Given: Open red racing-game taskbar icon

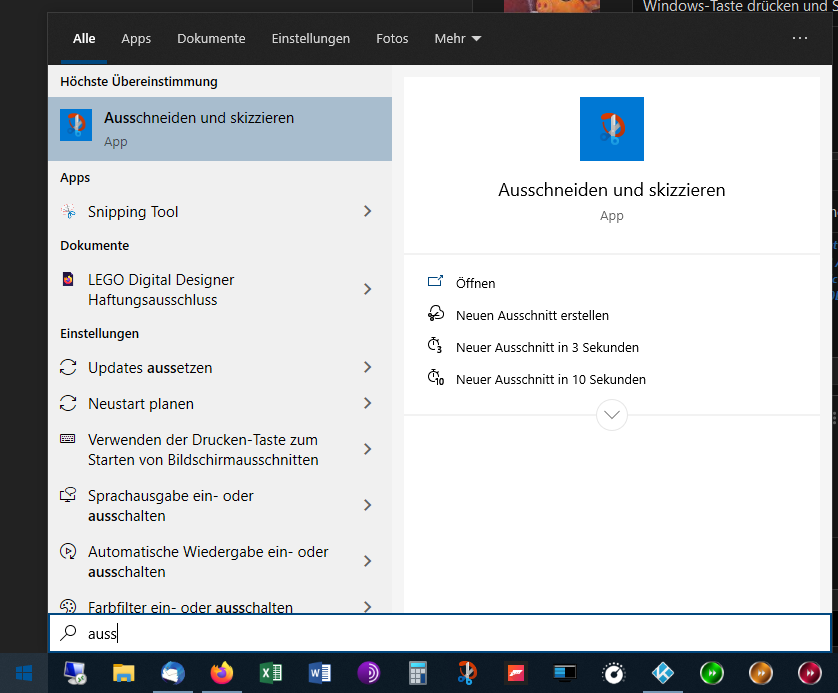Looking at the screenshot, I should click(516, 673).
